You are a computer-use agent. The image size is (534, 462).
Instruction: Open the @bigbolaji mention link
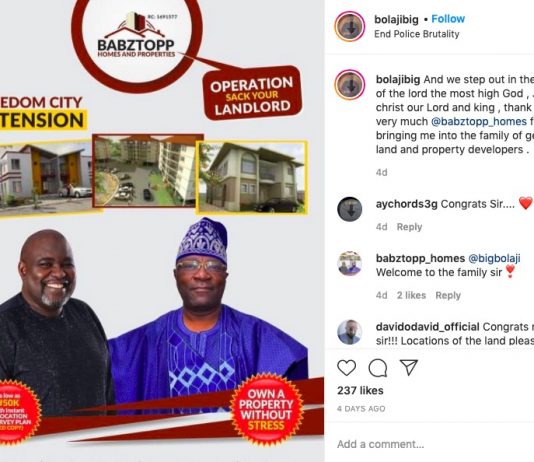pyautogui.click(x=494, y=258)
